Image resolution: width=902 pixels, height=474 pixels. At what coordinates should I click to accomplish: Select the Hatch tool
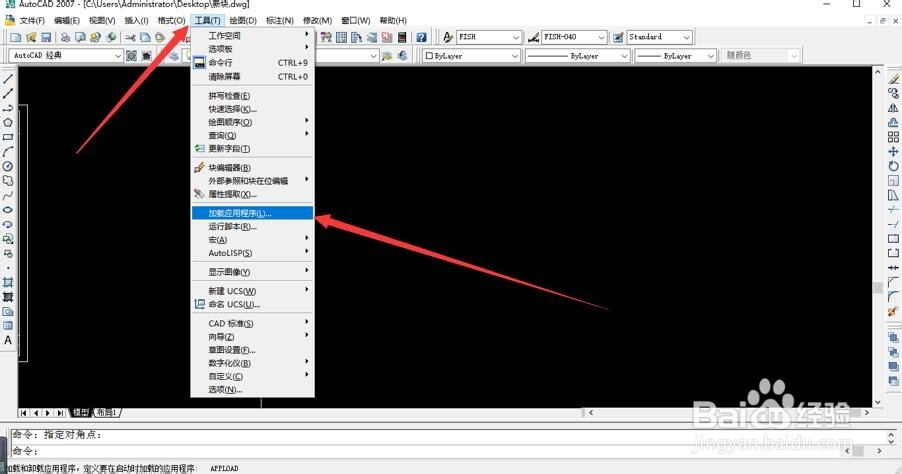(8, 282)
